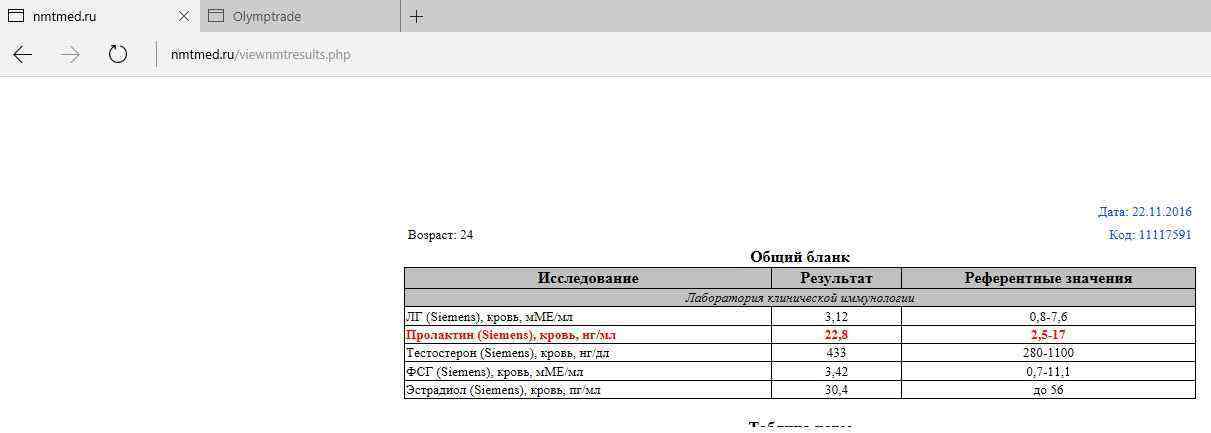Close the nmtmed.ru tab
The image size is (1211, 433).
pos(183,16)
